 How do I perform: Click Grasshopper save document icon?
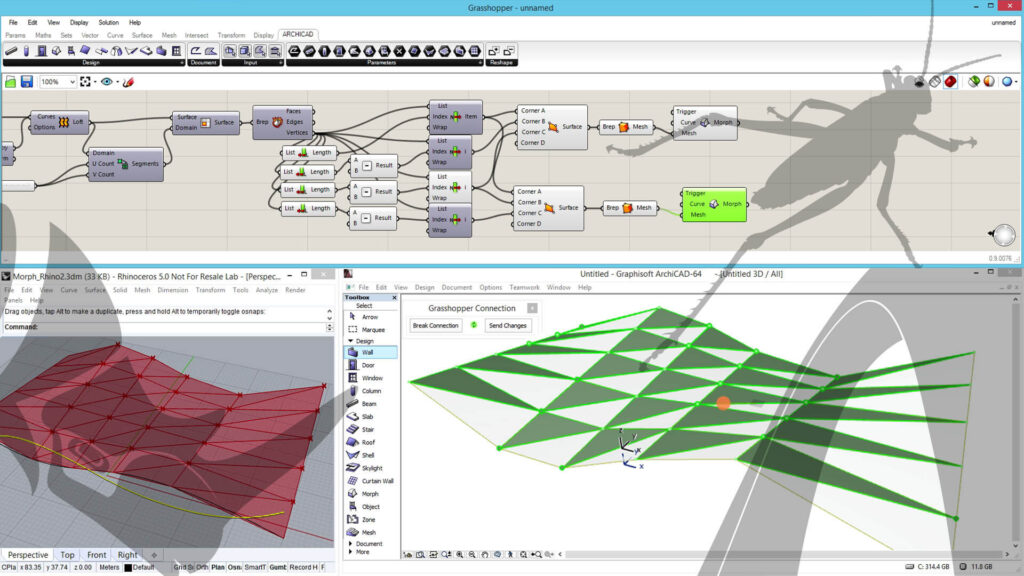coord(26,82)
